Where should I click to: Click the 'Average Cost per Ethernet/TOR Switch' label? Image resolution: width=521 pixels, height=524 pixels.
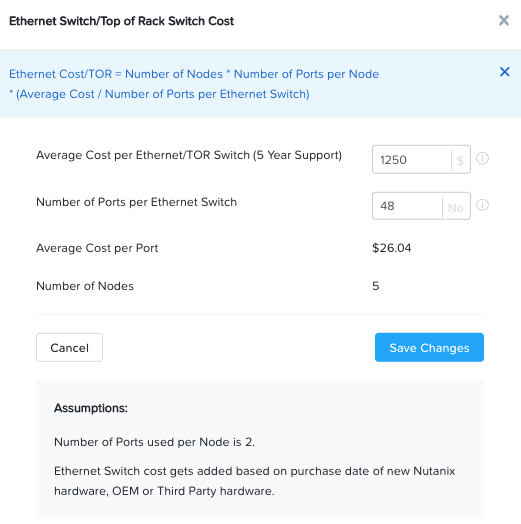[189, 155]
